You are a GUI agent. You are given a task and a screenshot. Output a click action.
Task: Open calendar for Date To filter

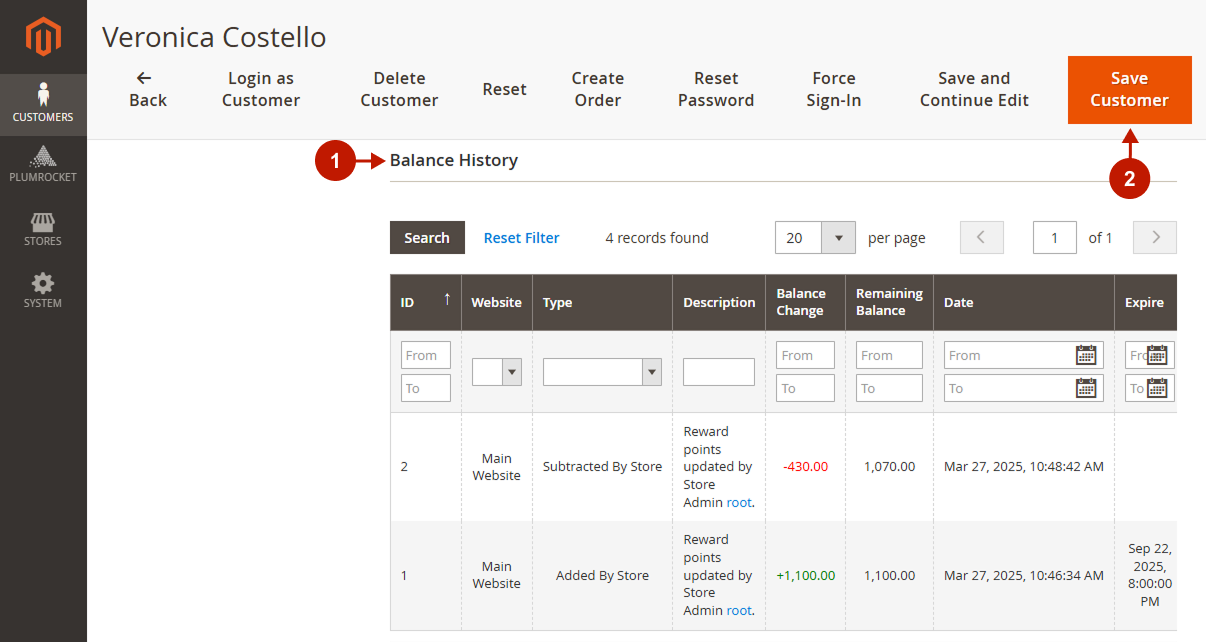pos(1086,388)
